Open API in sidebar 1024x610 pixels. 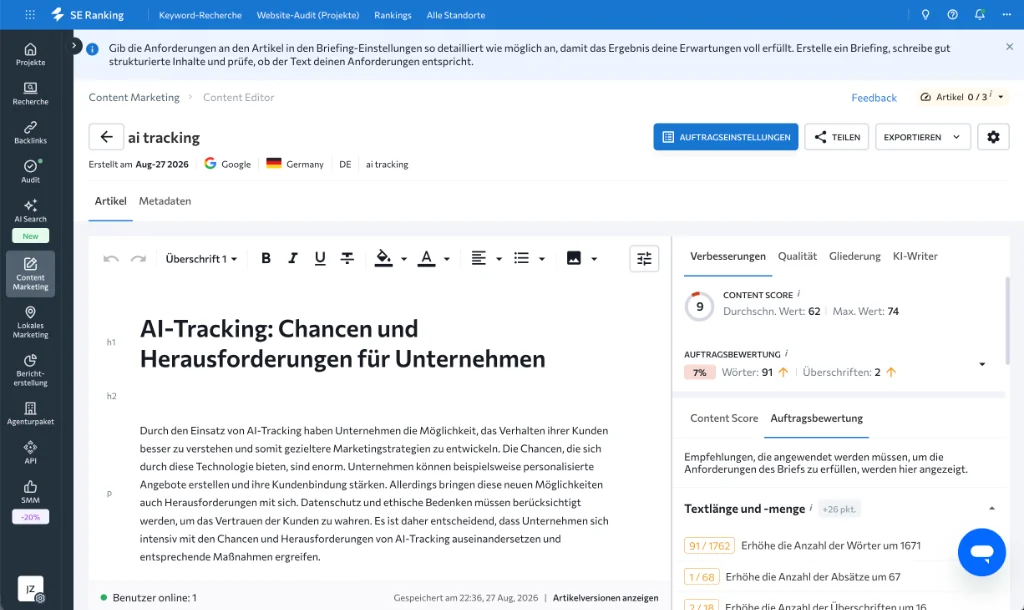coord(31,453)
